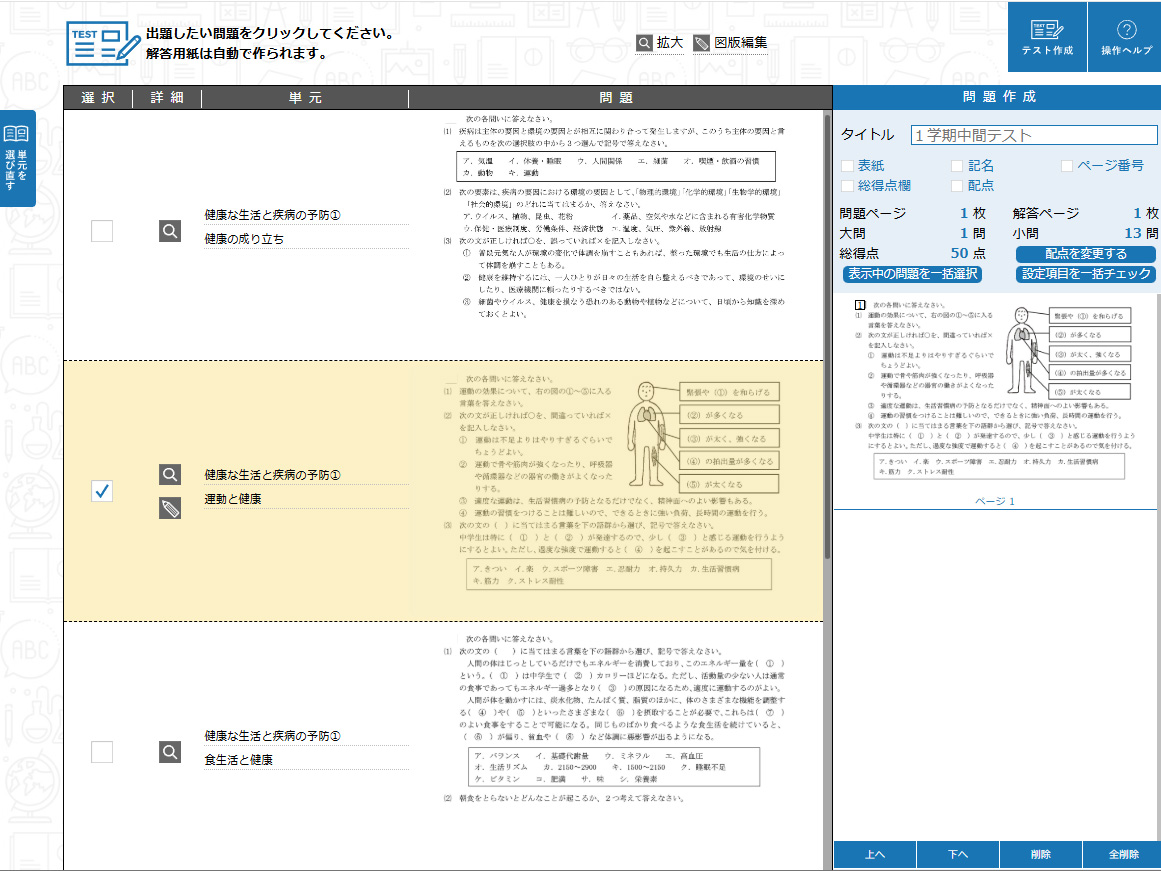1161x871 pixels.
Task: Click the 拡大 magnifier icon
Action: (x=645, y=43)
